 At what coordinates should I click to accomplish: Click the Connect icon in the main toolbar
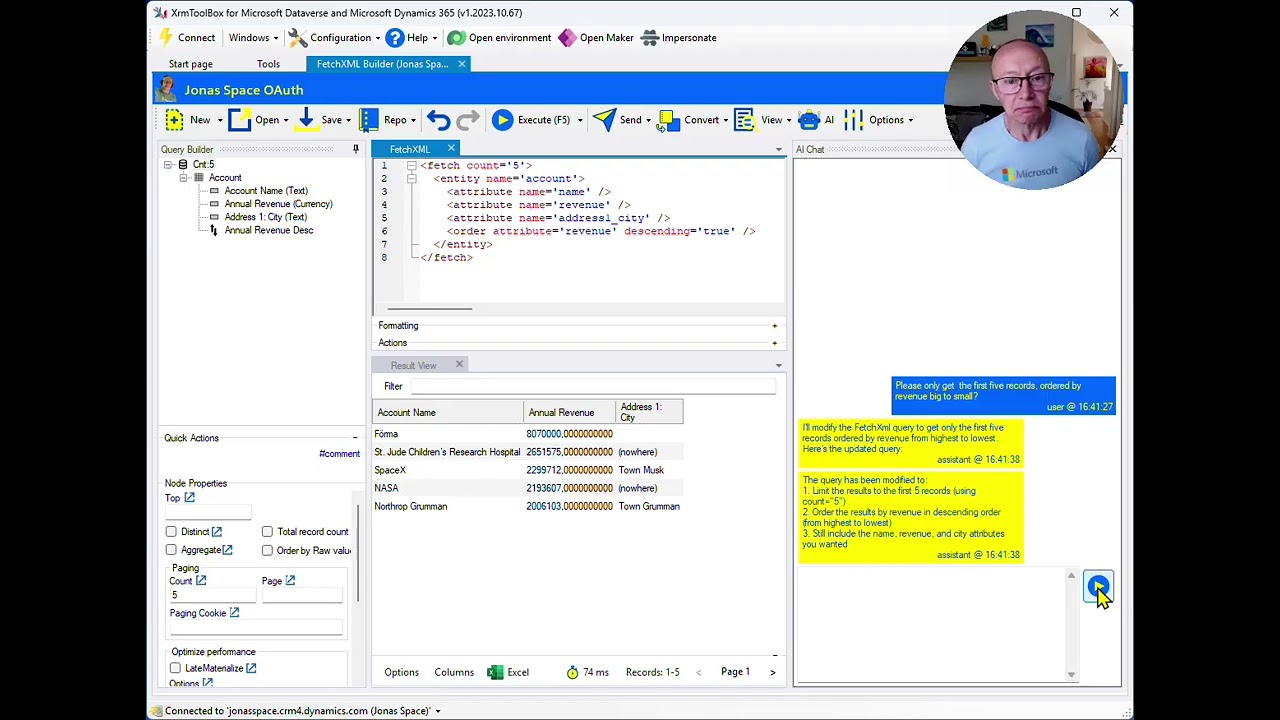click(165, 38)
